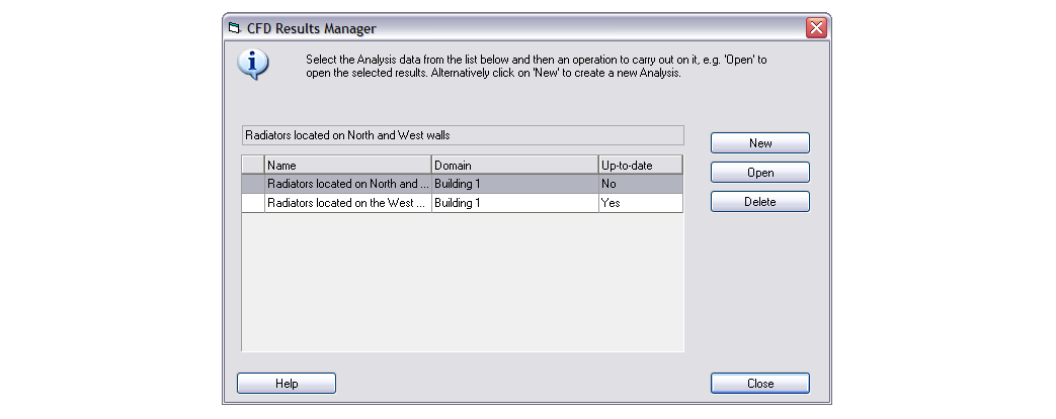The width and height of the screenshot is (1056, 419).
Task: Click the analysis name text field
Action: tap(462, 134)
